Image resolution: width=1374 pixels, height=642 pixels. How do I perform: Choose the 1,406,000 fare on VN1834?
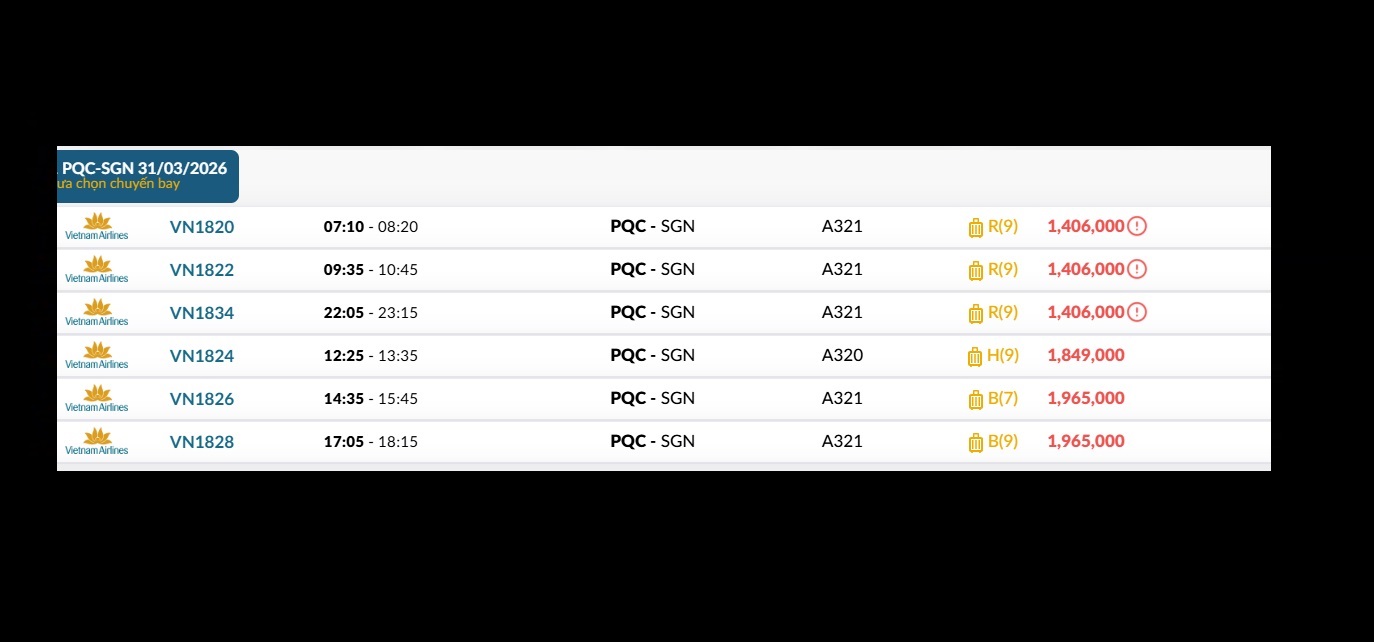(1086, 312)
